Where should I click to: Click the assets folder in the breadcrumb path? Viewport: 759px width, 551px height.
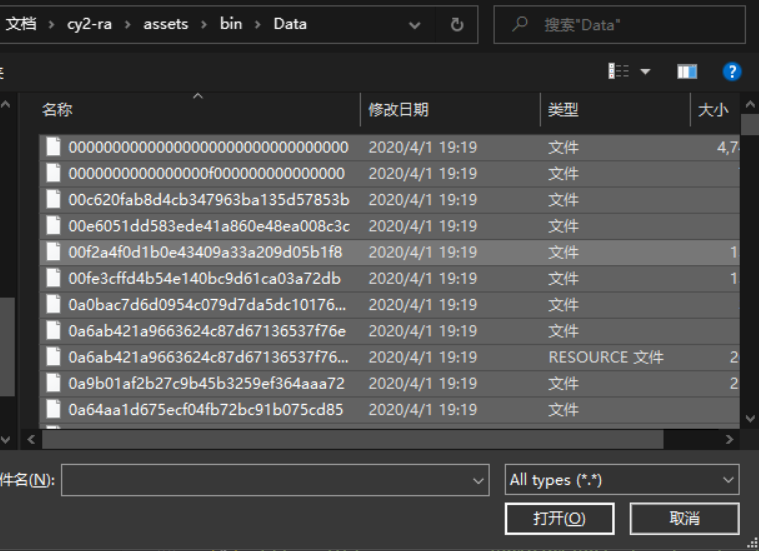tap(165, 24)
